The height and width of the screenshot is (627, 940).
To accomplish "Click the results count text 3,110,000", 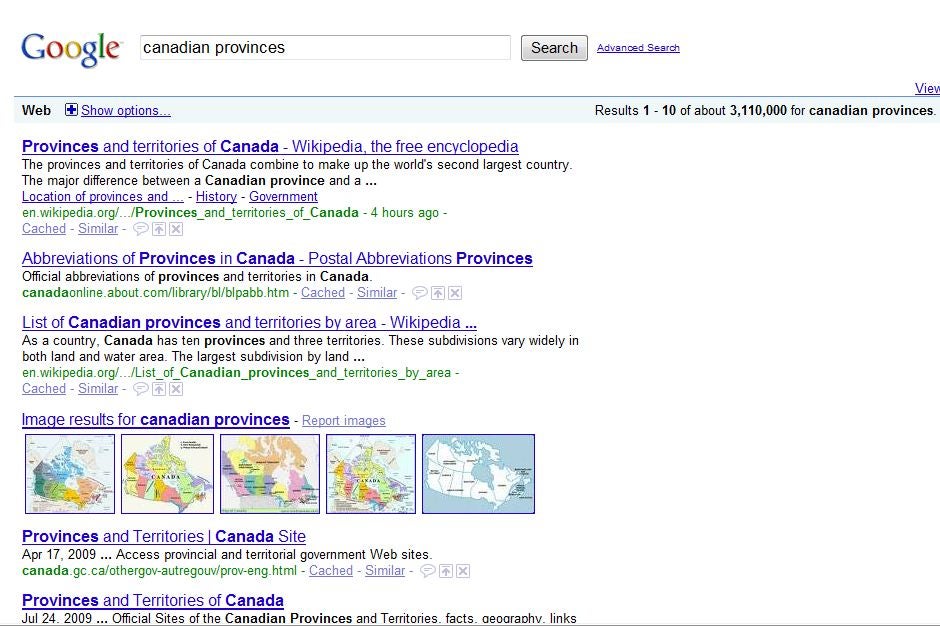I will point(758,110).
